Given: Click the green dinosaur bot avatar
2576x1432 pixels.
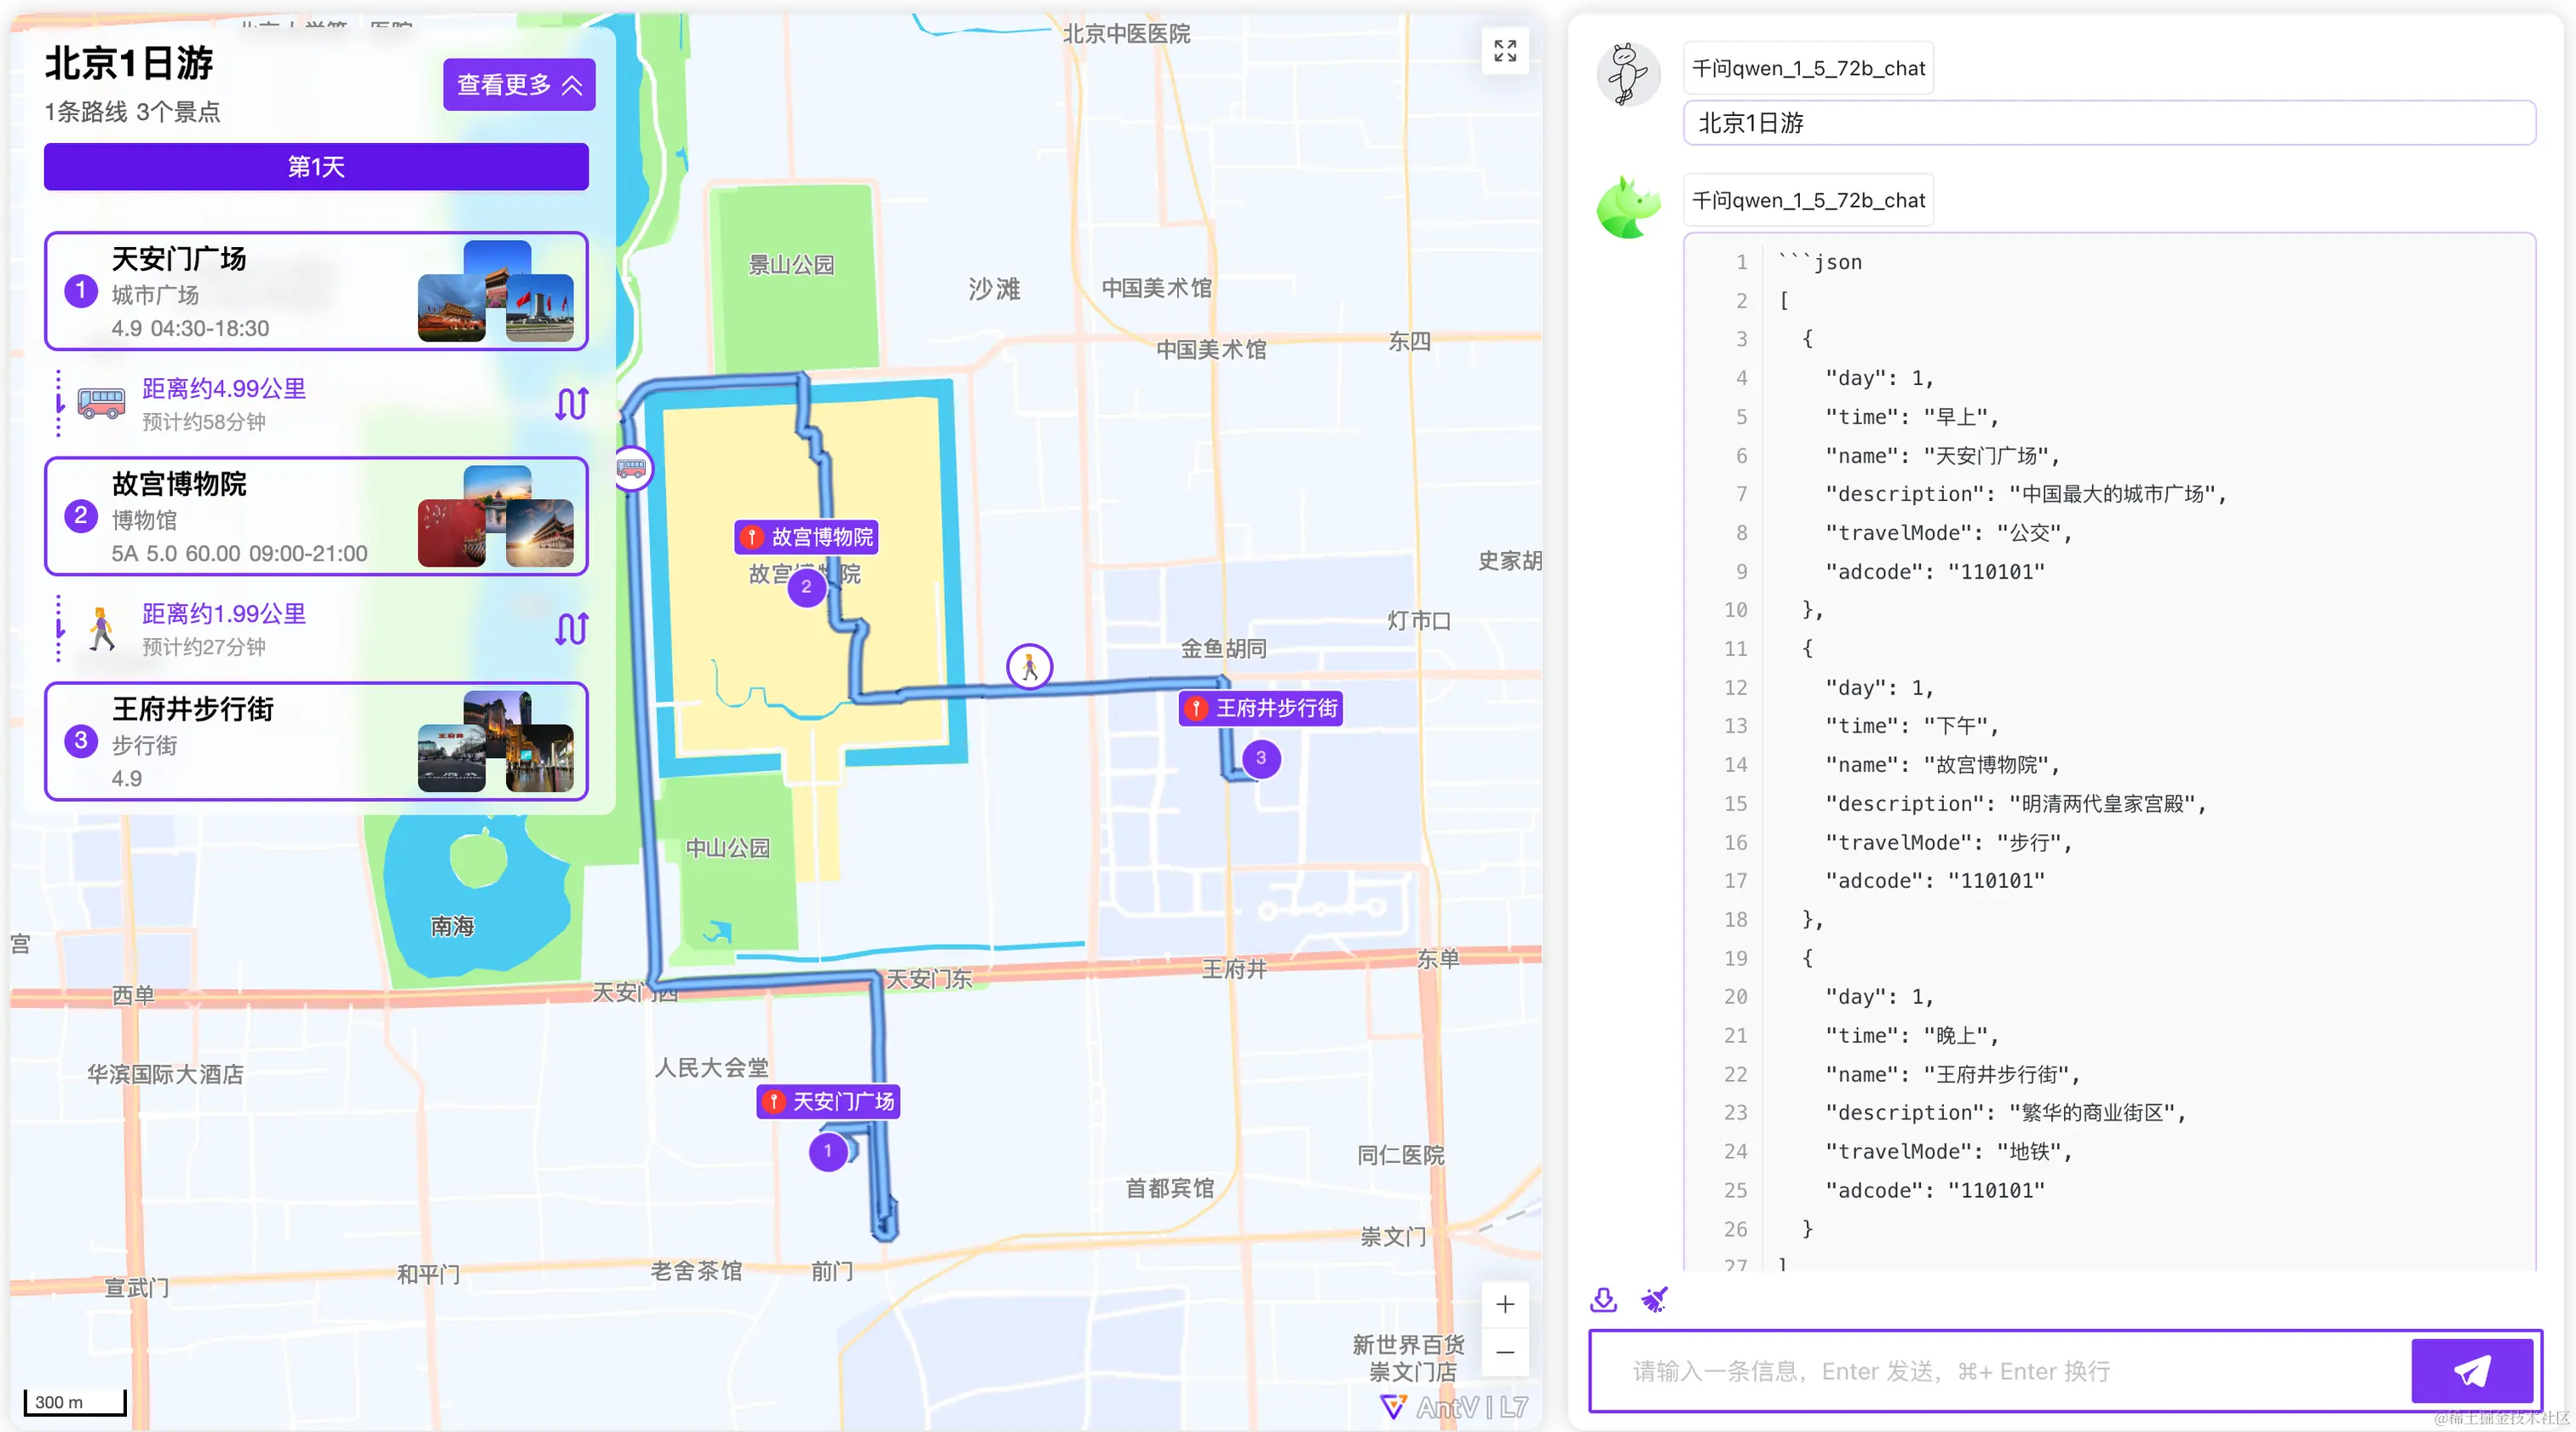Looking at the screenshot, I should tap(1627, 208).
